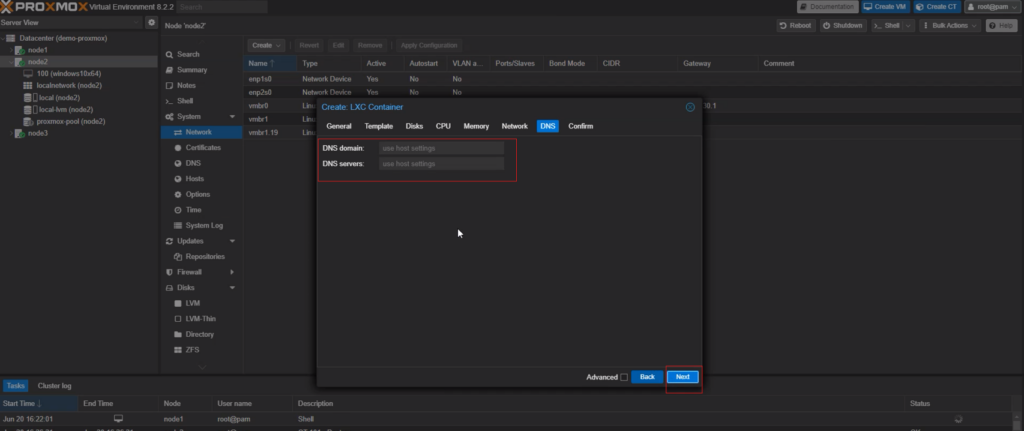Click DNS domain input field
This screenshot has width=1024, height=431.
441,148
